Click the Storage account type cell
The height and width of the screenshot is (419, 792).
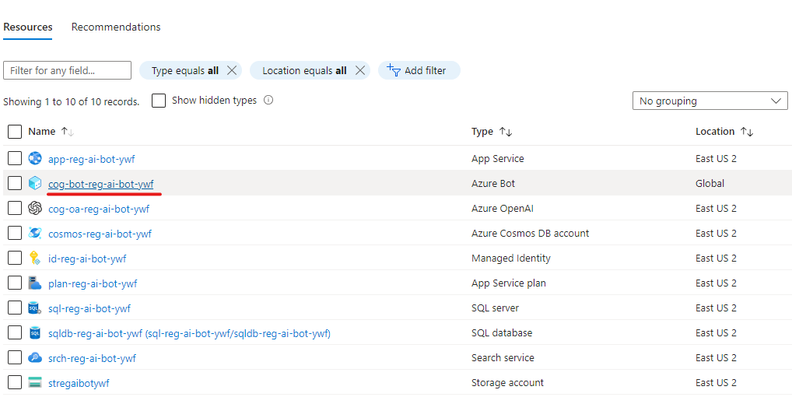pos(507,382)
